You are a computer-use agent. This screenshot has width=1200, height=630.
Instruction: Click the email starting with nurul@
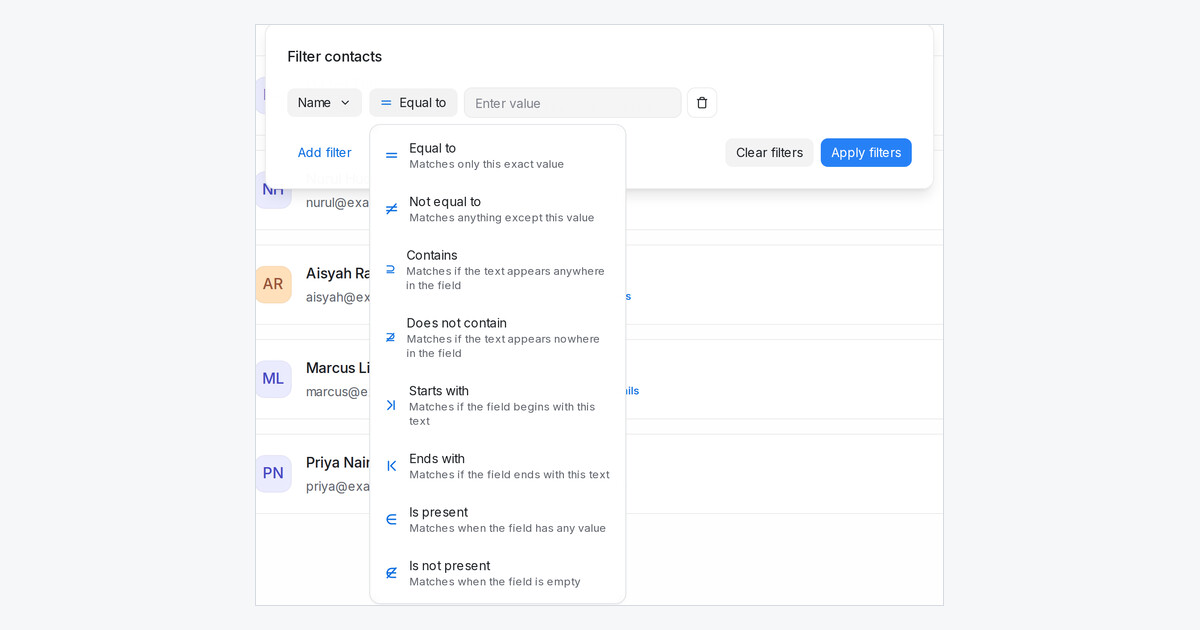[338, 202]
